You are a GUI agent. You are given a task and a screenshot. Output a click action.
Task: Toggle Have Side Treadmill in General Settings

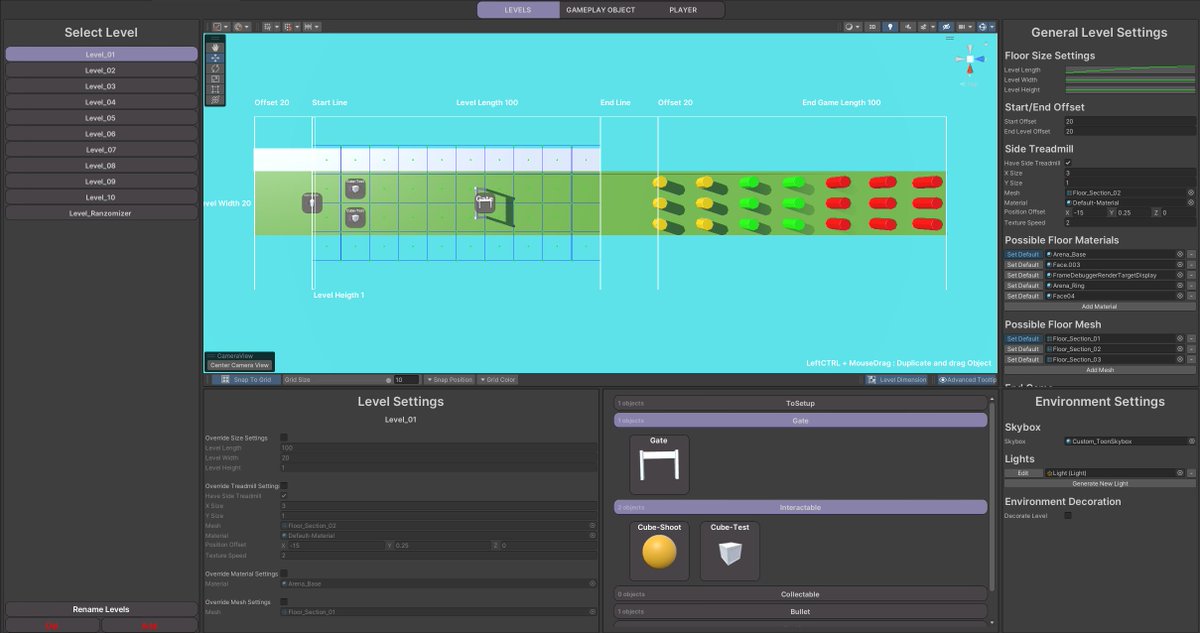click(1068, 162)
